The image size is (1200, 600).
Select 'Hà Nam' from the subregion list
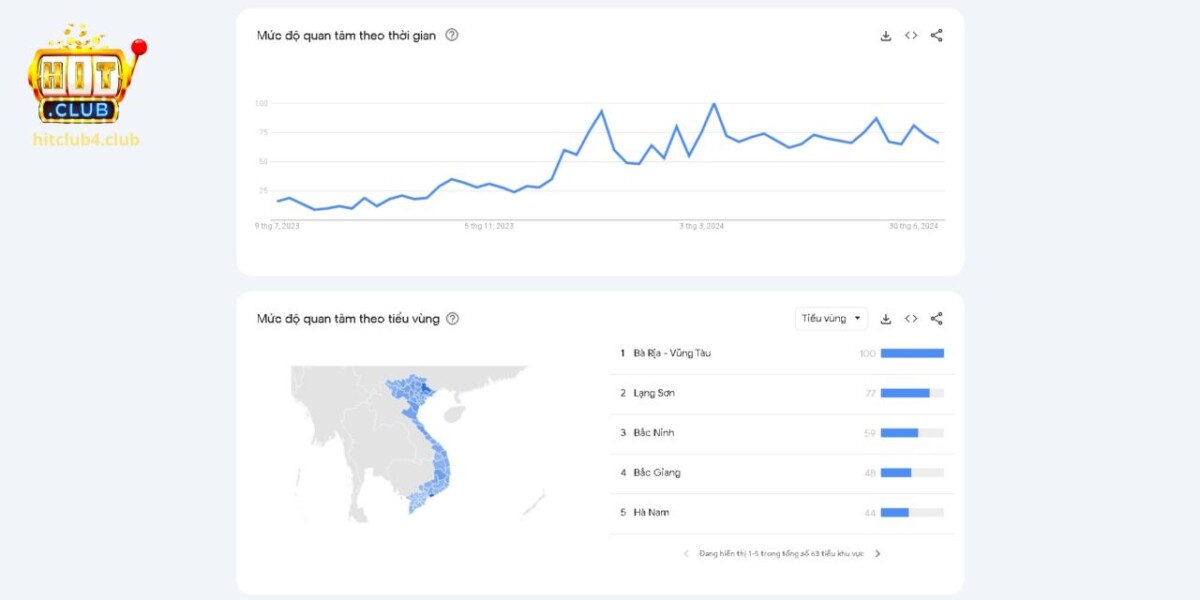pos(653,512)
